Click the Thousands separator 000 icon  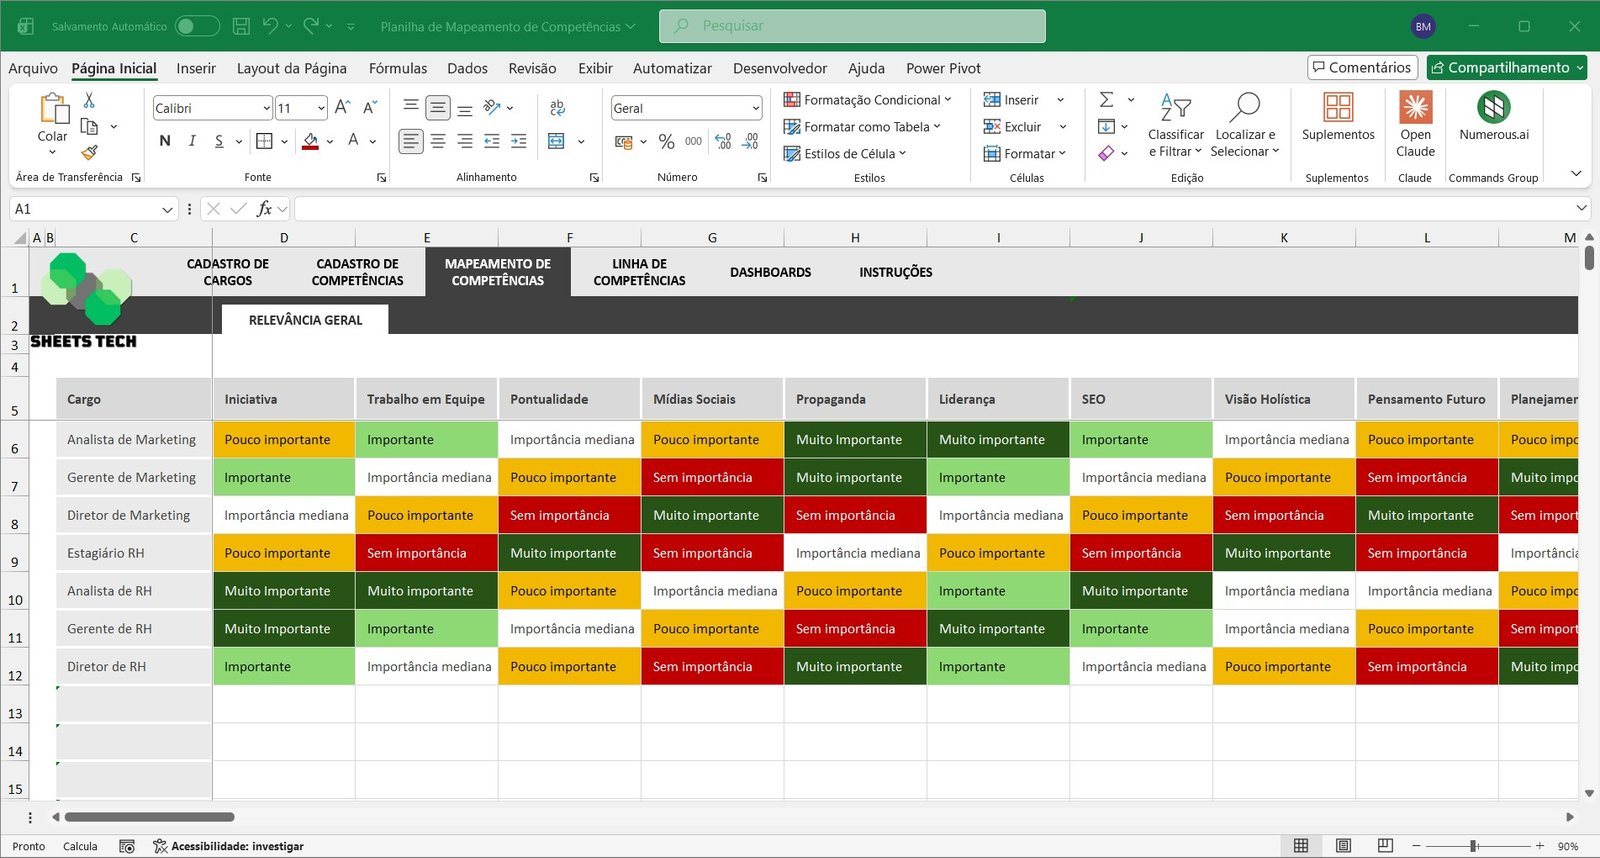pos(693,141)
